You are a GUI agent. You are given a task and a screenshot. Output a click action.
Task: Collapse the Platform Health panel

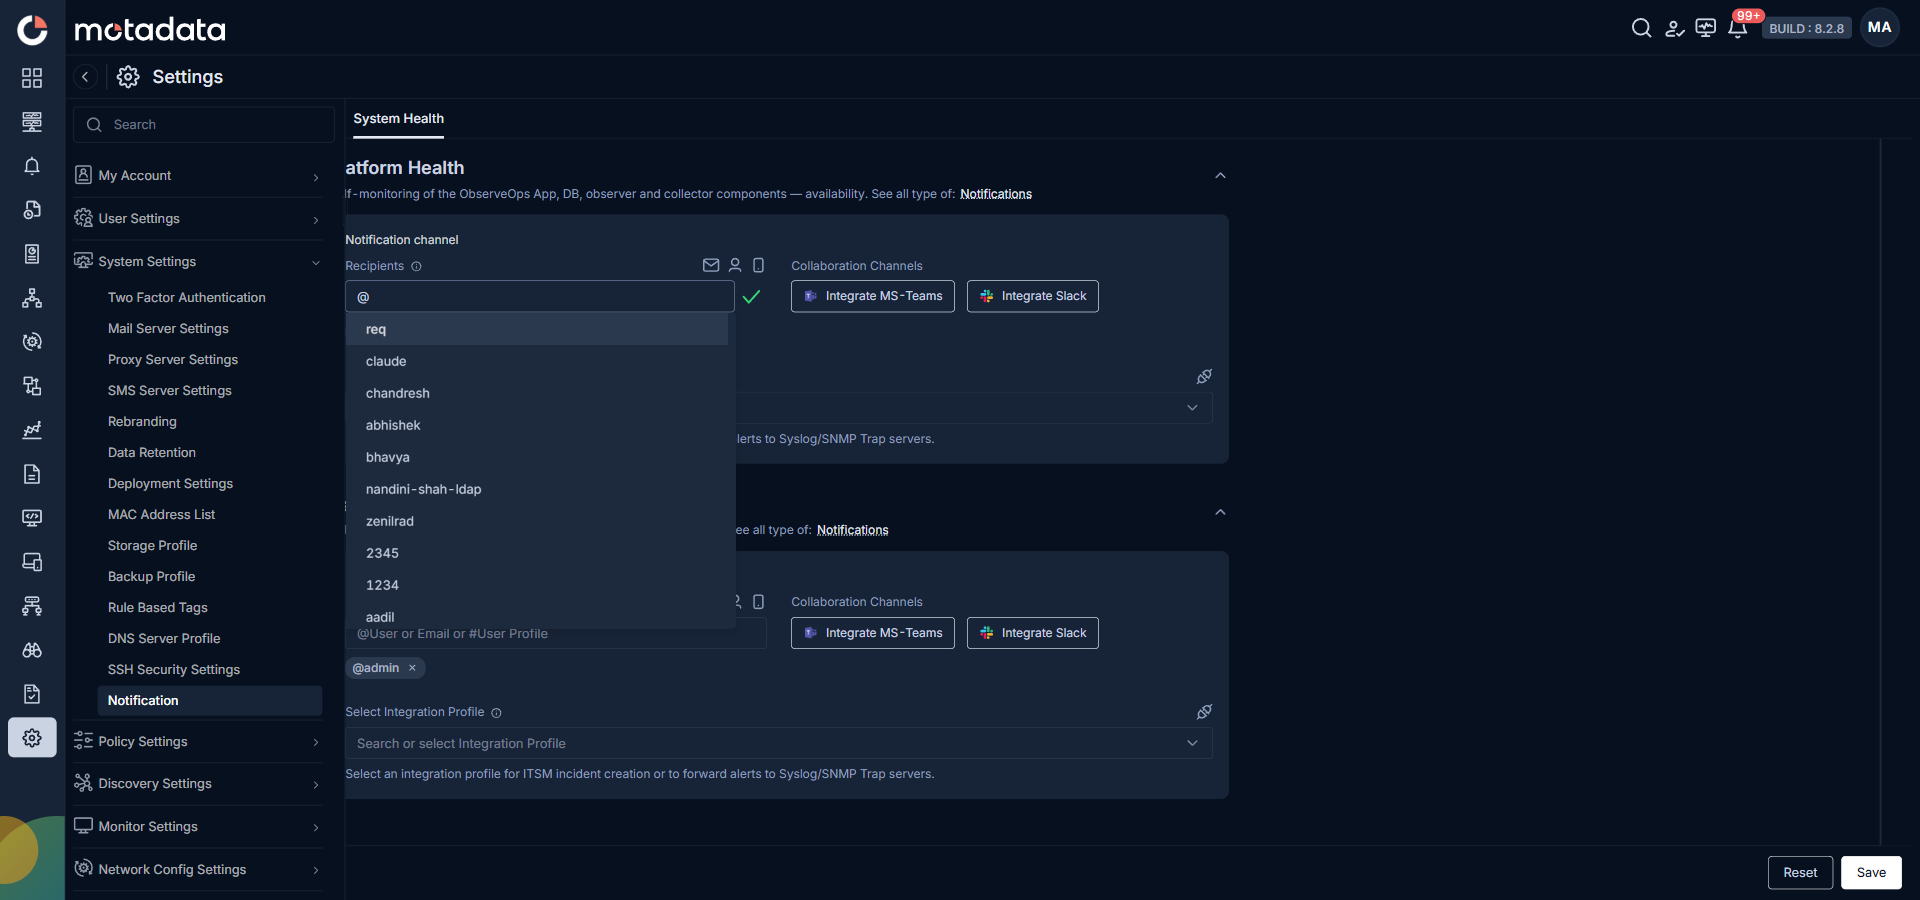(x=1220, y=175)
